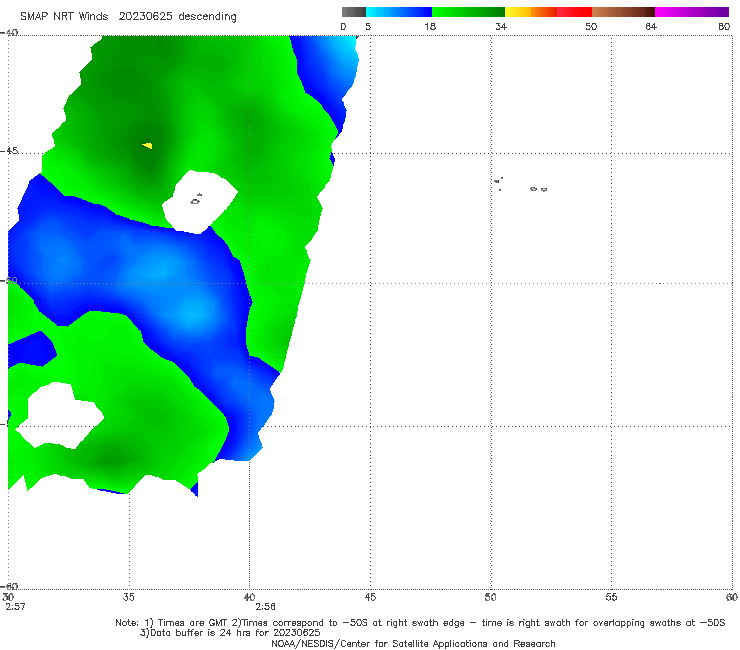Image resolution: width=740 pixels, height=650 pixels.
Task: Click the latitude label "-45"
Action: tap(9, 151)
